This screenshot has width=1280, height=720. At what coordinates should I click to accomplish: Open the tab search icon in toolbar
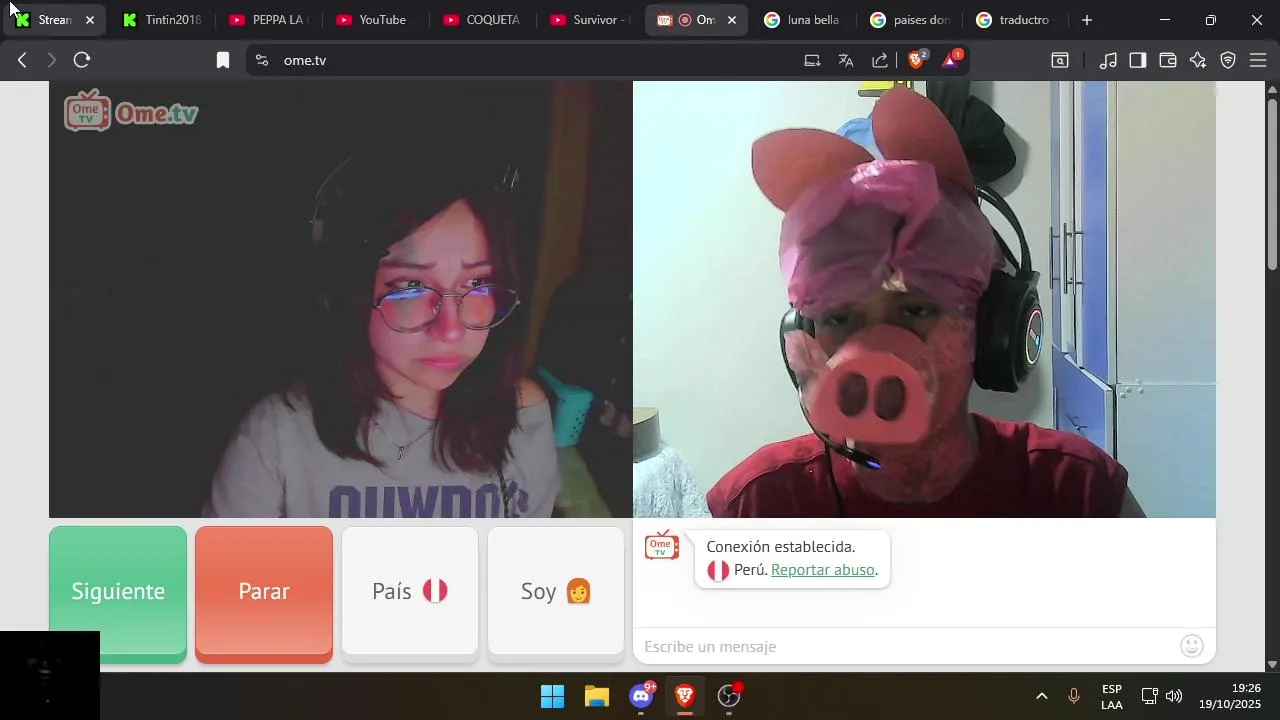[1060, 60]
